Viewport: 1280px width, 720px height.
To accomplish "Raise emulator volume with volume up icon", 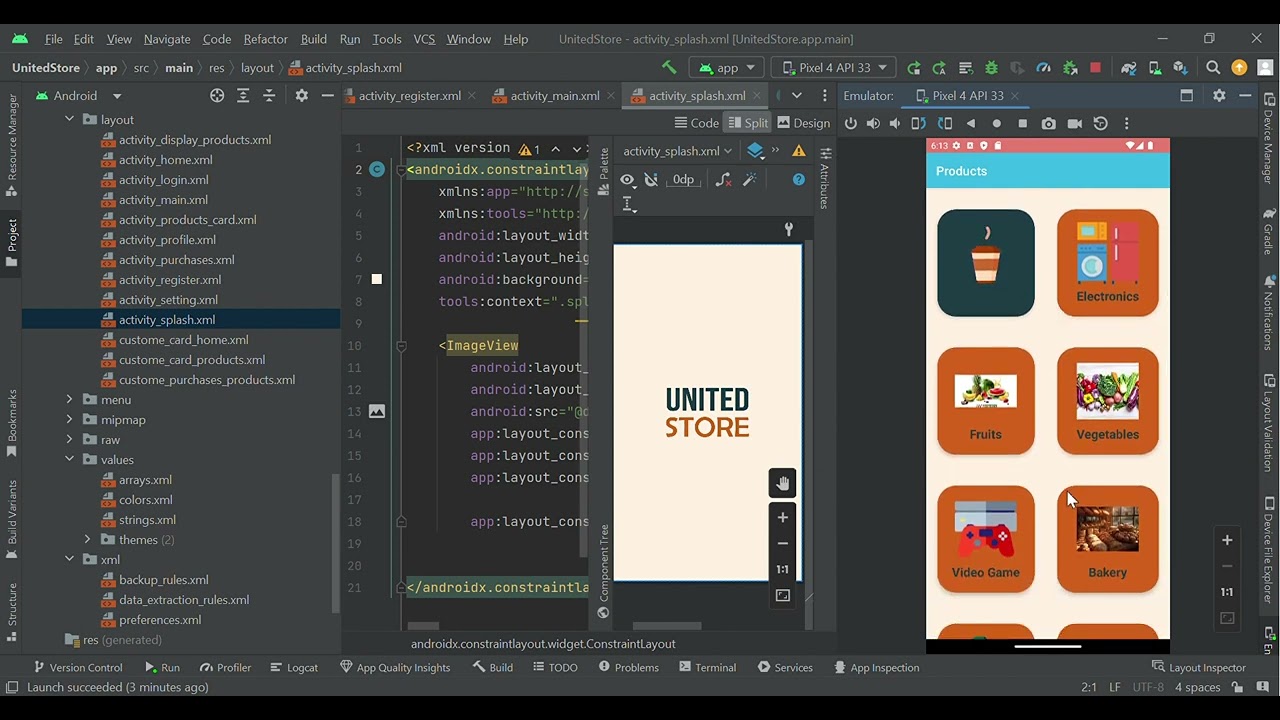I will [x=873, y=124].
